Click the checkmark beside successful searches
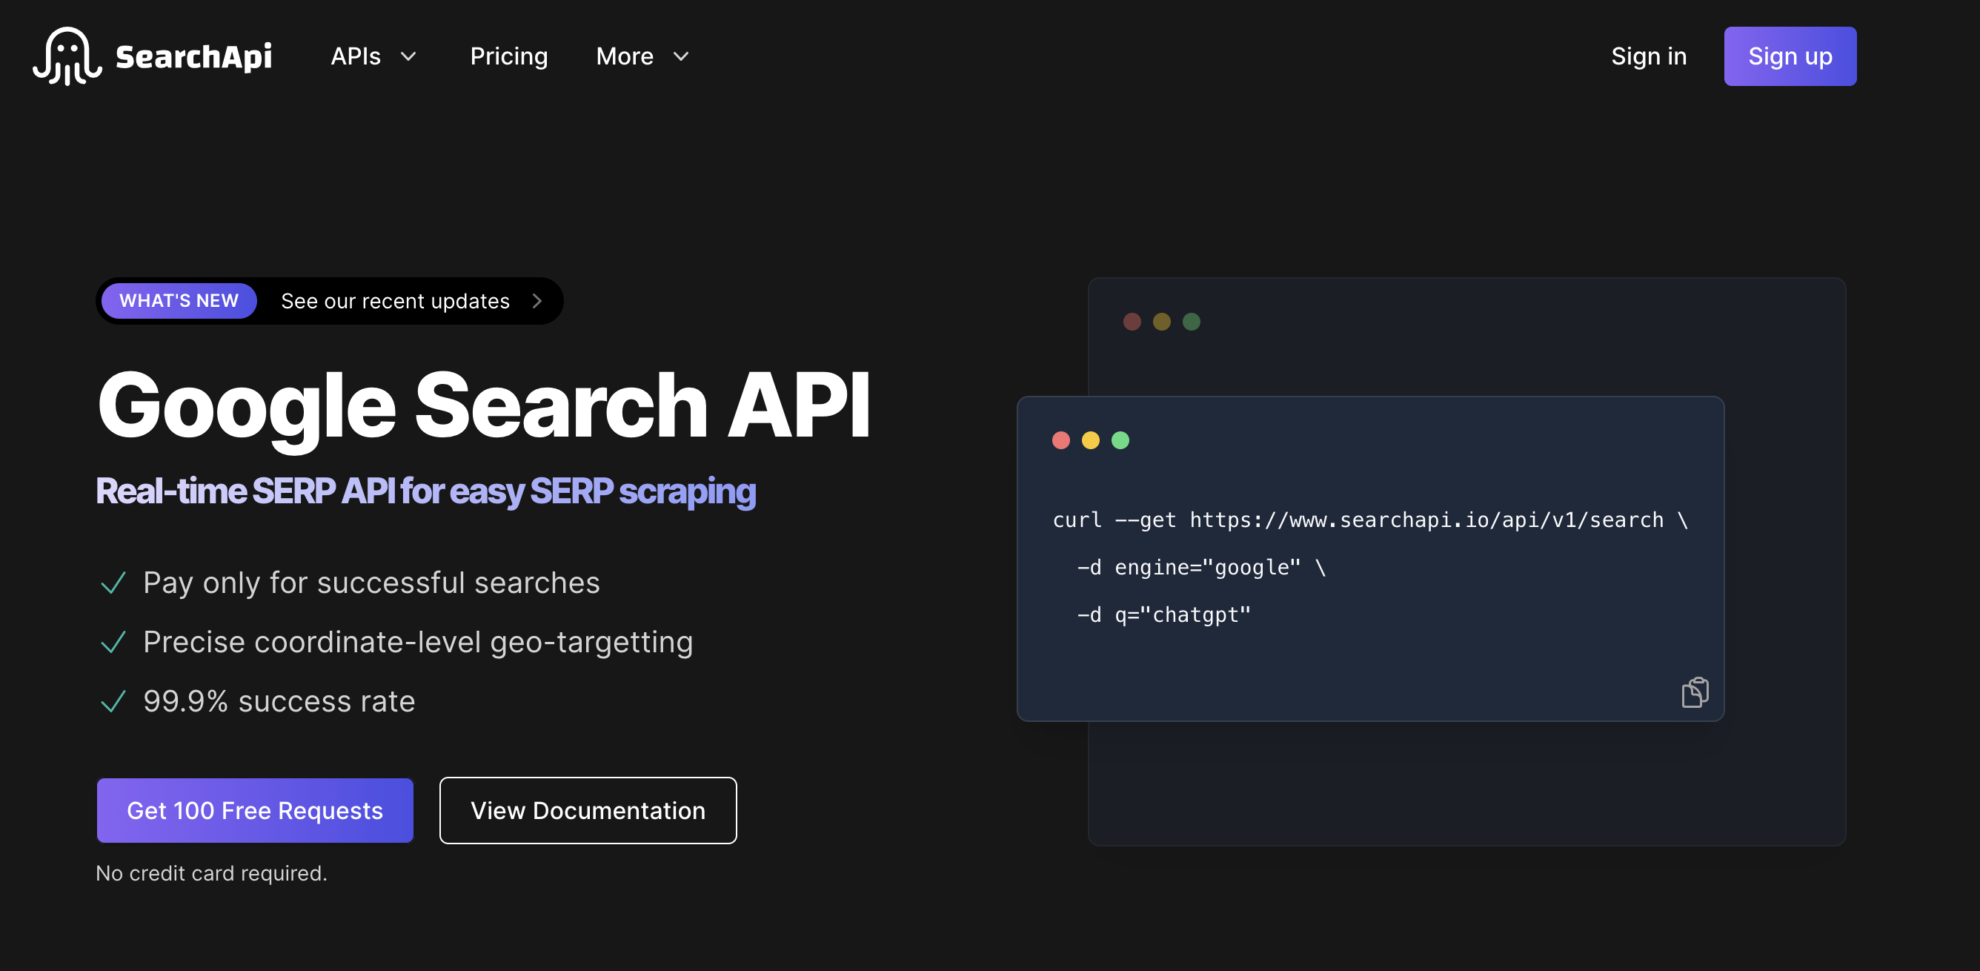Viewport: 1980px width, 971px height. pos(112,582)
